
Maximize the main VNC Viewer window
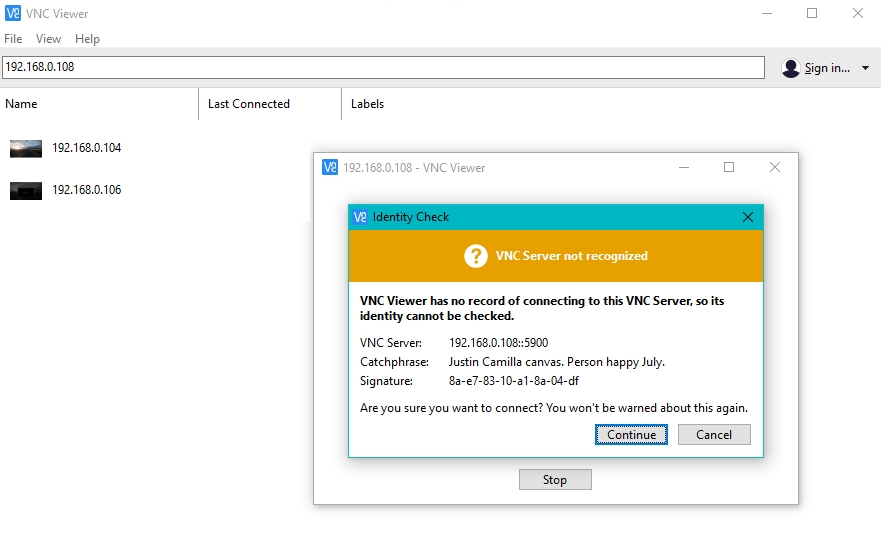[812, 13]
